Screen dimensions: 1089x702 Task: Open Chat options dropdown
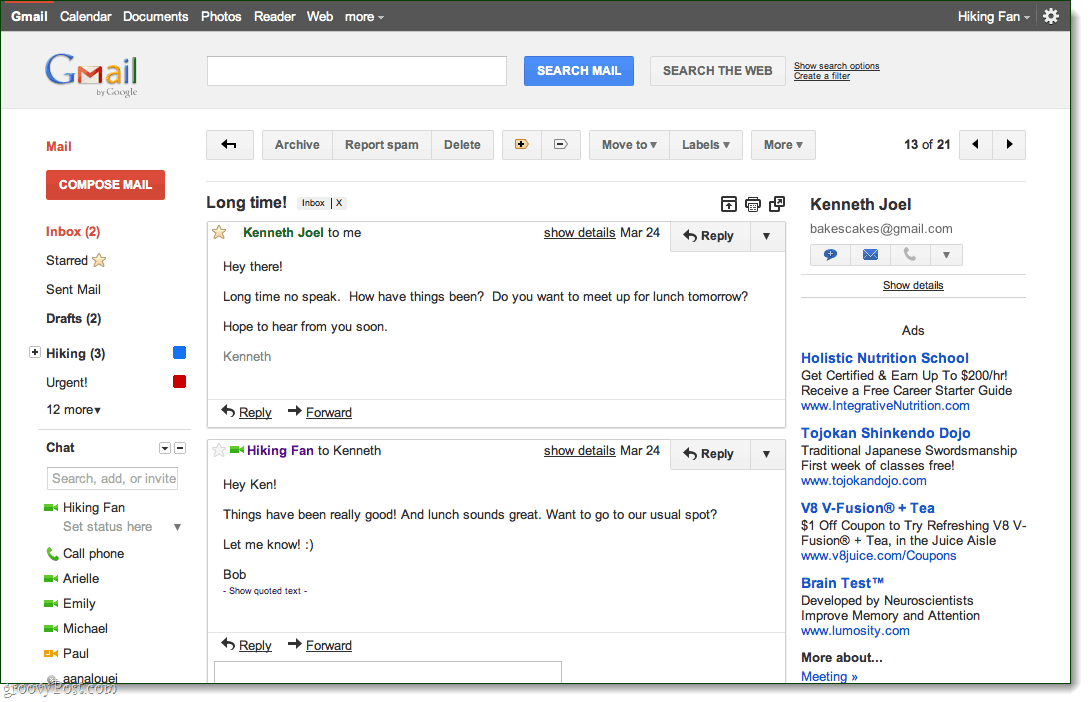pos(165,448)
